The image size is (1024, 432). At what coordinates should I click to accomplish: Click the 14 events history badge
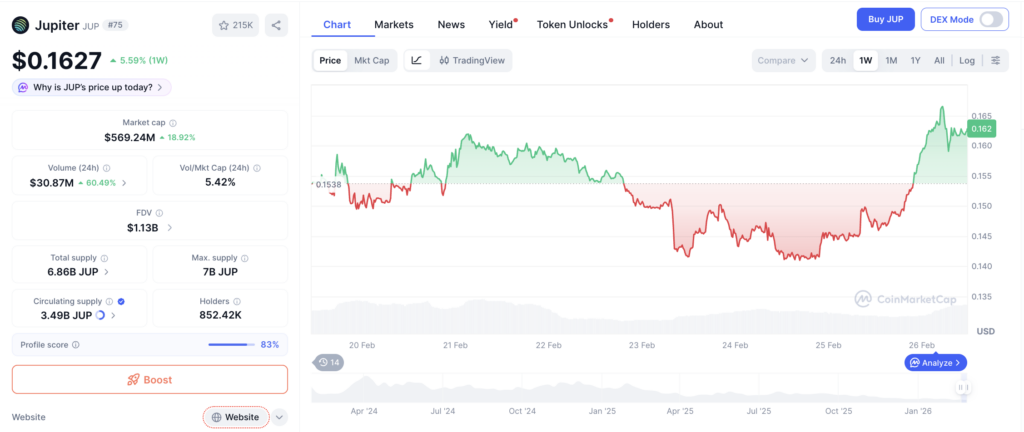pos(328,362)
